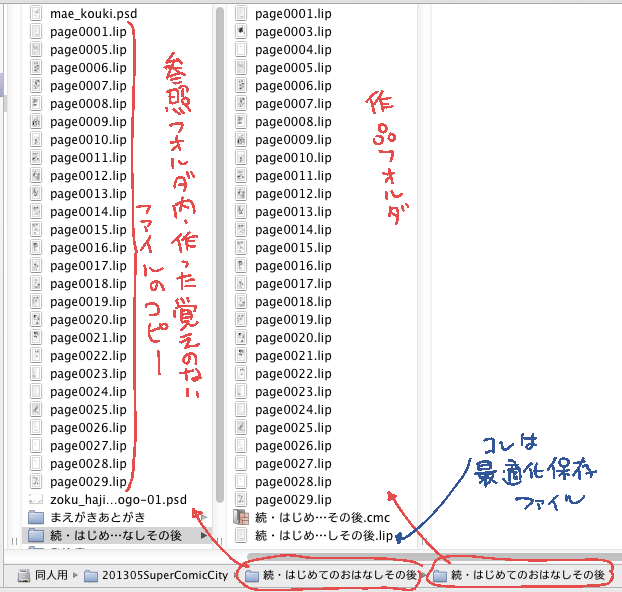This screenshot has width=622, height=592.
Task: Click page0025.lip icon in the left column
Action: [36, 409]
